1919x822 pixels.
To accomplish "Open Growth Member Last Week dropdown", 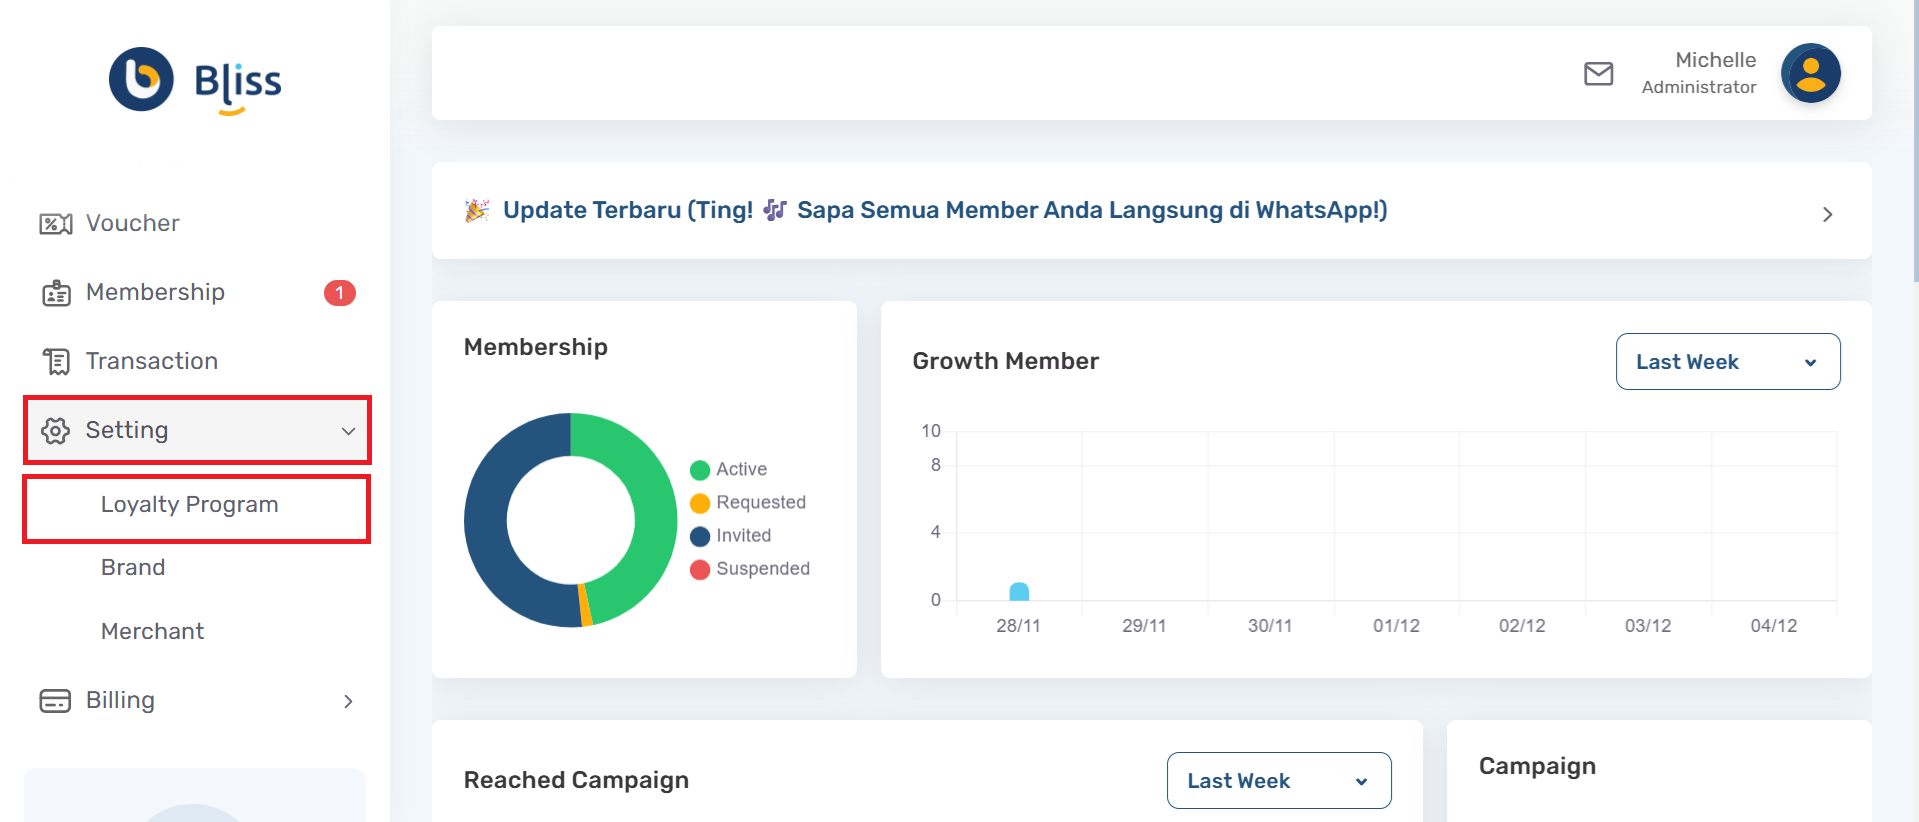I will click(1727, 362).
